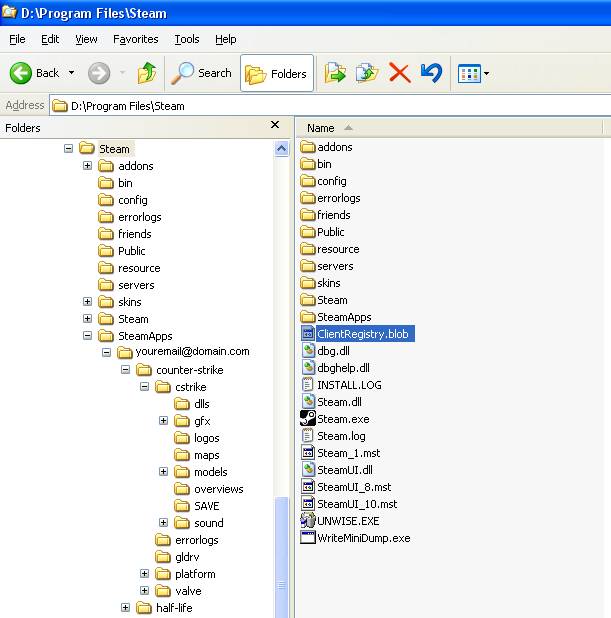Select the SteamUI_10.mst file icon
Viewport: 611px width, 618px height.
(308, 504)
